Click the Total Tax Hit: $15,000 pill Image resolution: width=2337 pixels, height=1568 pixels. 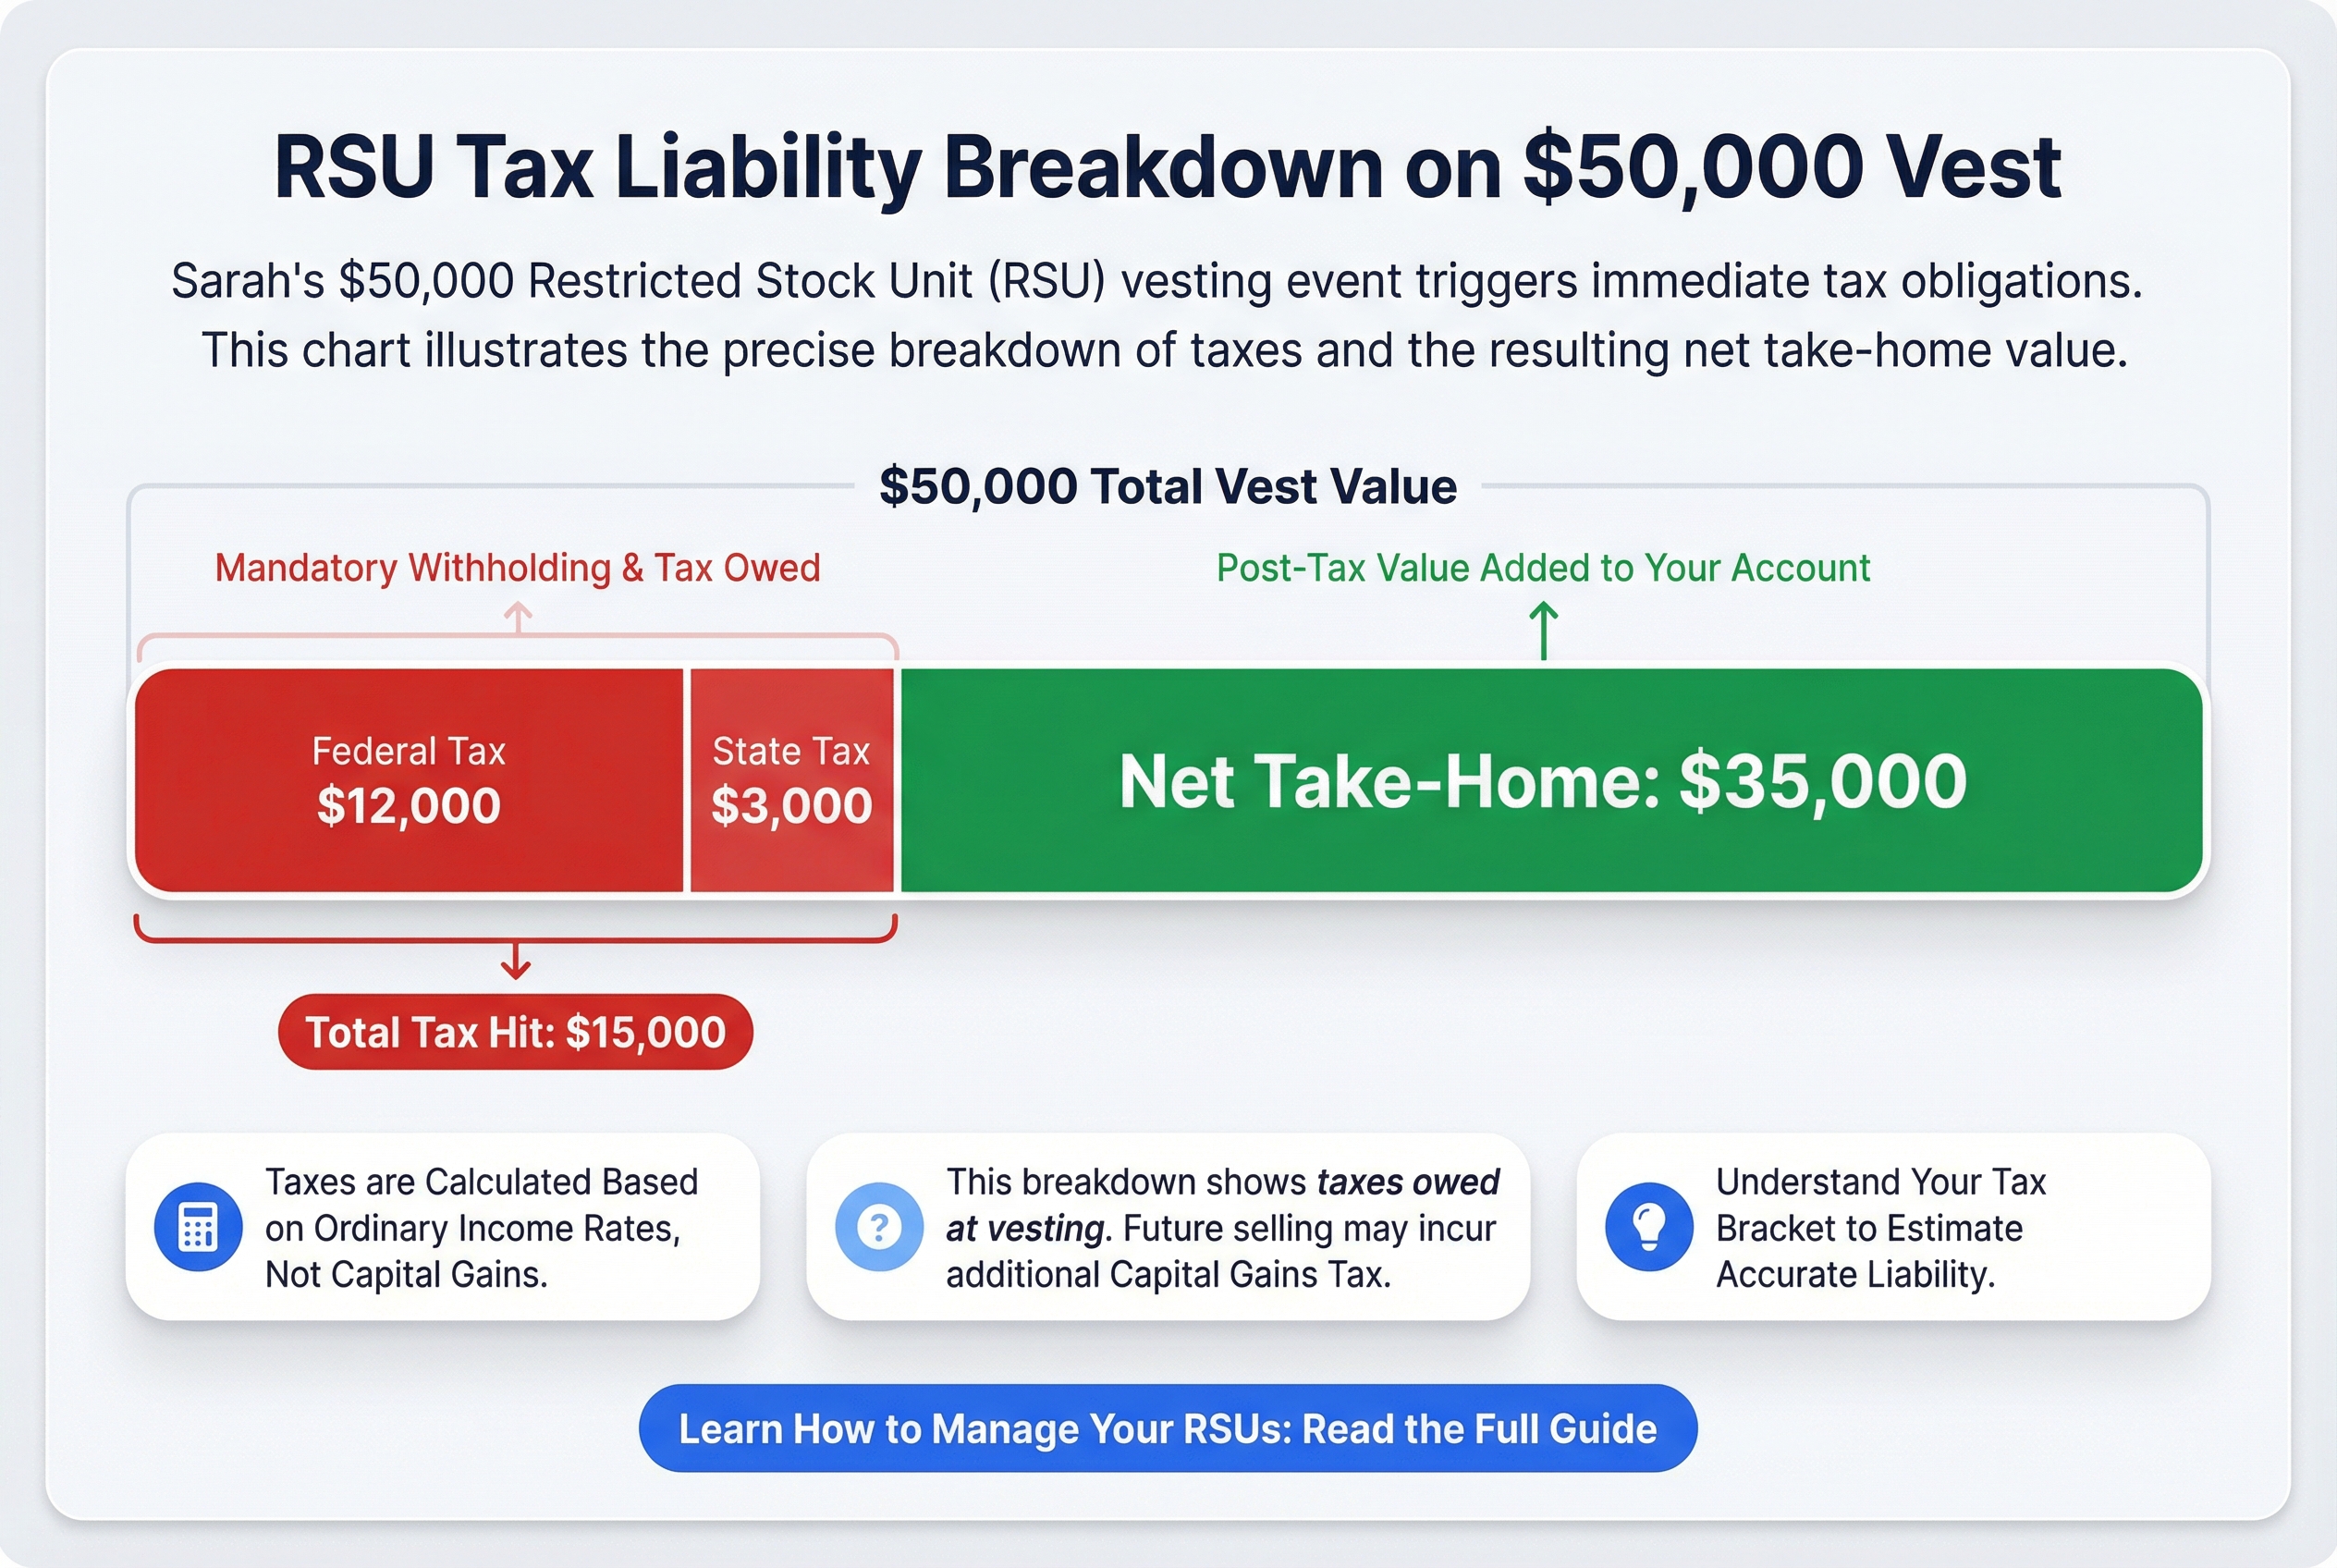pyautogui.click(x=515, y=1032)
